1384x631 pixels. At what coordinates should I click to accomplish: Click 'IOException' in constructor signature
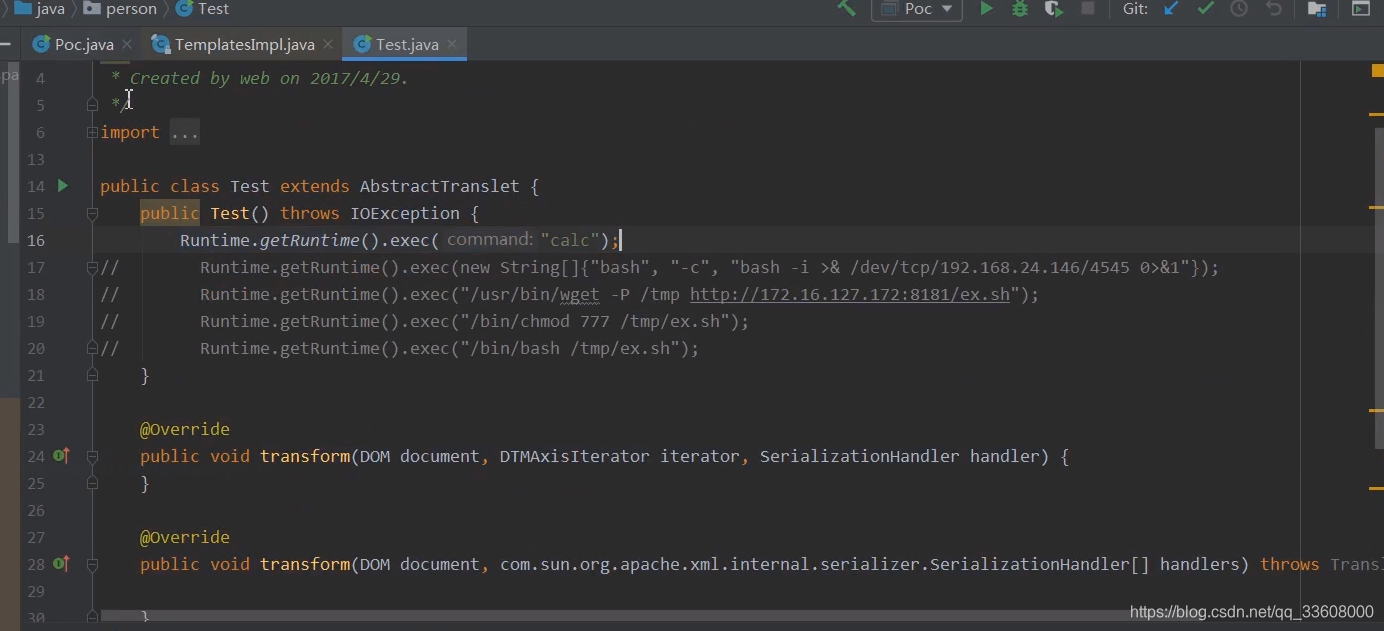click(x=405, y=213)
